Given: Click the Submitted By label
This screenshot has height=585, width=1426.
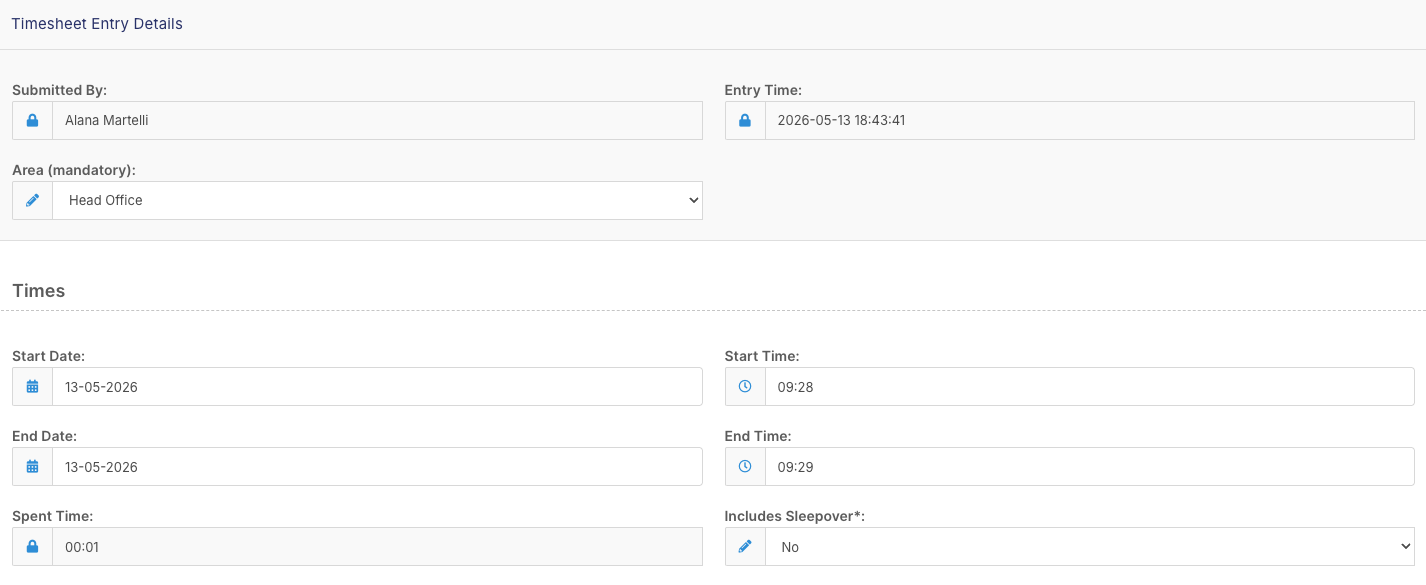Looking at the screenshot, I should point(59,90).
